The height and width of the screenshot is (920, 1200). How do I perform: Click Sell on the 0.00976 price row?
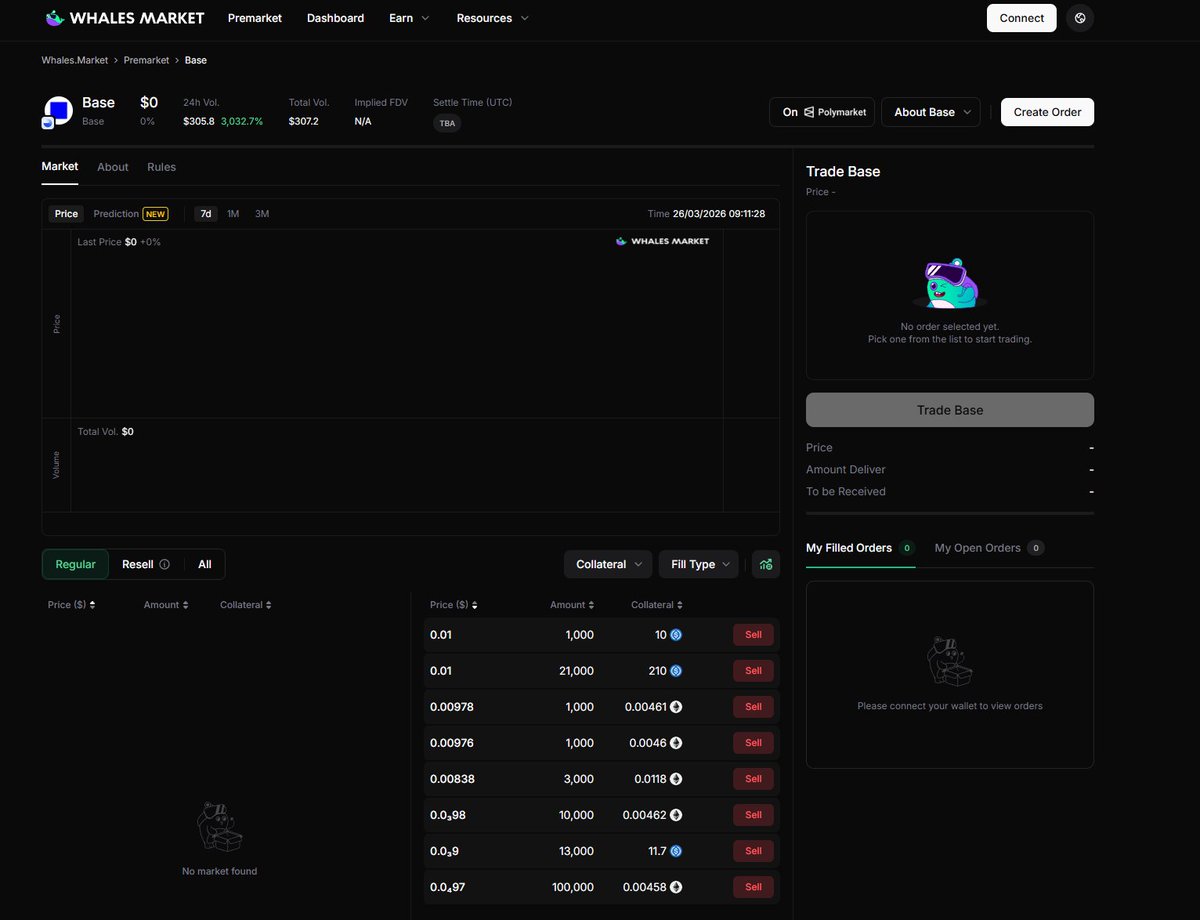click(753, 743)
